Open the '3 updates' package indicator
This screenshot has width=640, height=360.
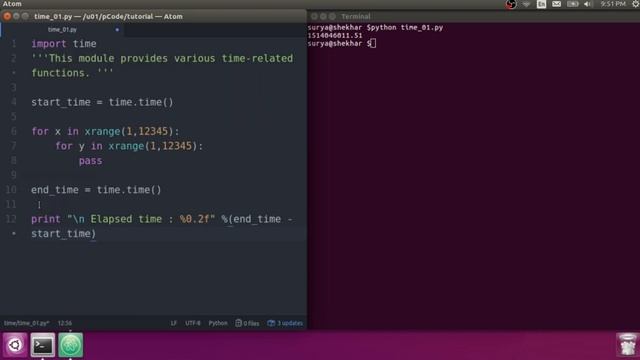coord(285,323)
